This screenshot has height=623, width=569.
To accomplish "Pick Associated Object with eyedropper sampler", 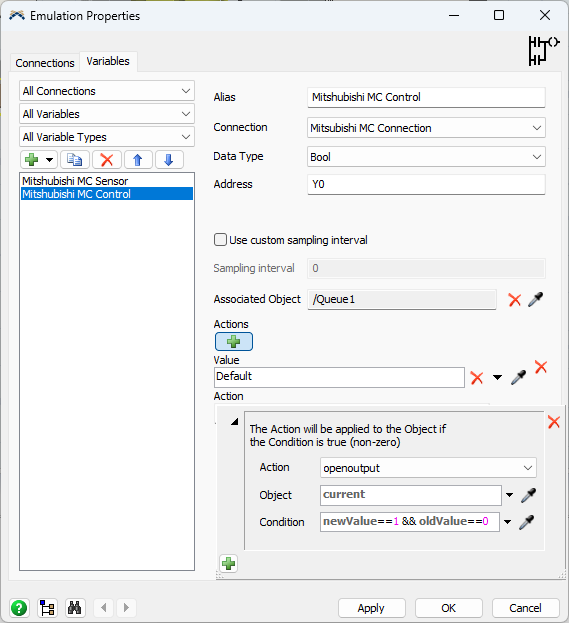I will point(535,300).
